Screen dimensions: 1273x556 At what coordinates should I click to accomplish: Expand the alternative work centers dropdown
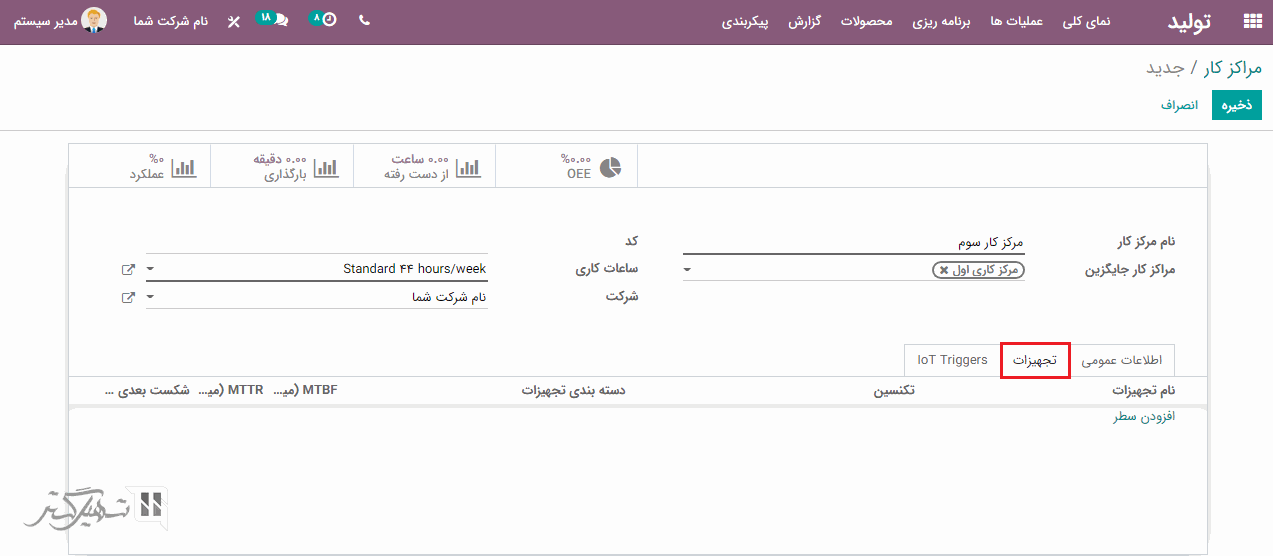click(x=687, y=270)
